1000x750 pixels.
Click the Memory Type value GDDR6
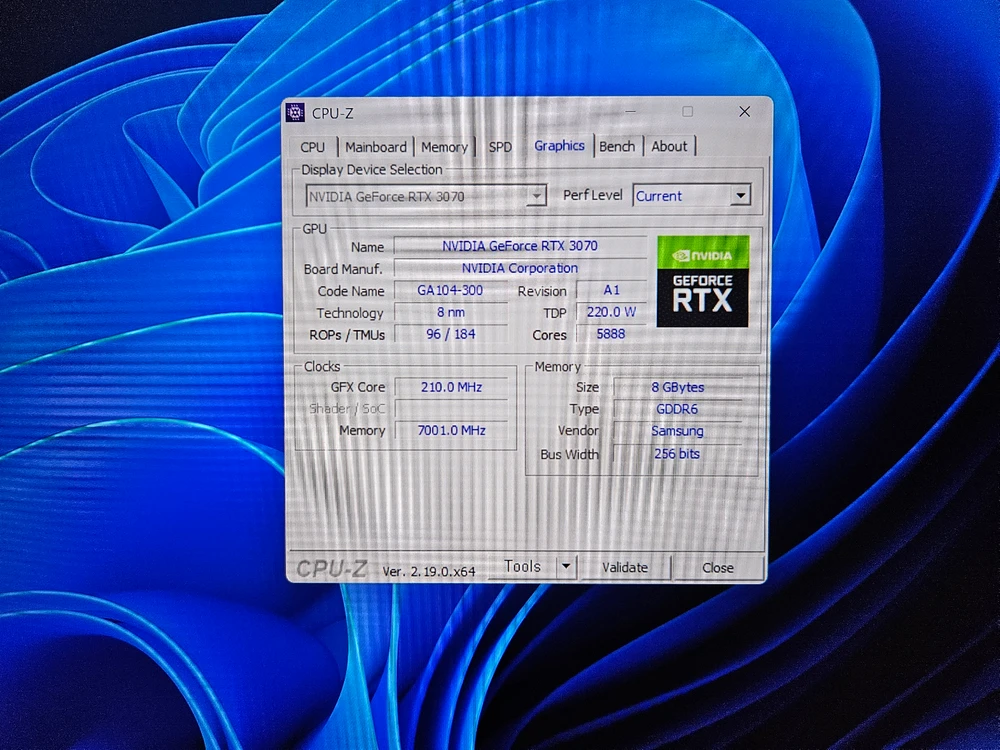coord(678,409)
